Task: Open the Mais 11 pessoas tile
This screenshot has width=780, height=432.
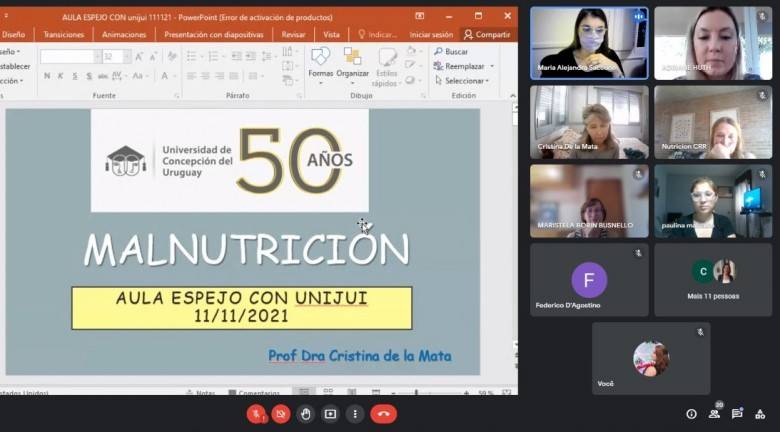Action: point(713,280)
